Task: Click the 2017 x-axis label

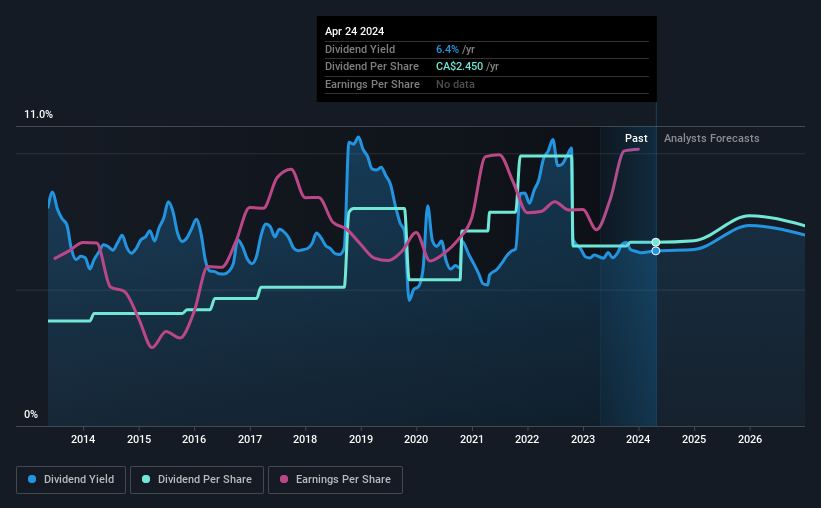Action: [x=250, y=439]
